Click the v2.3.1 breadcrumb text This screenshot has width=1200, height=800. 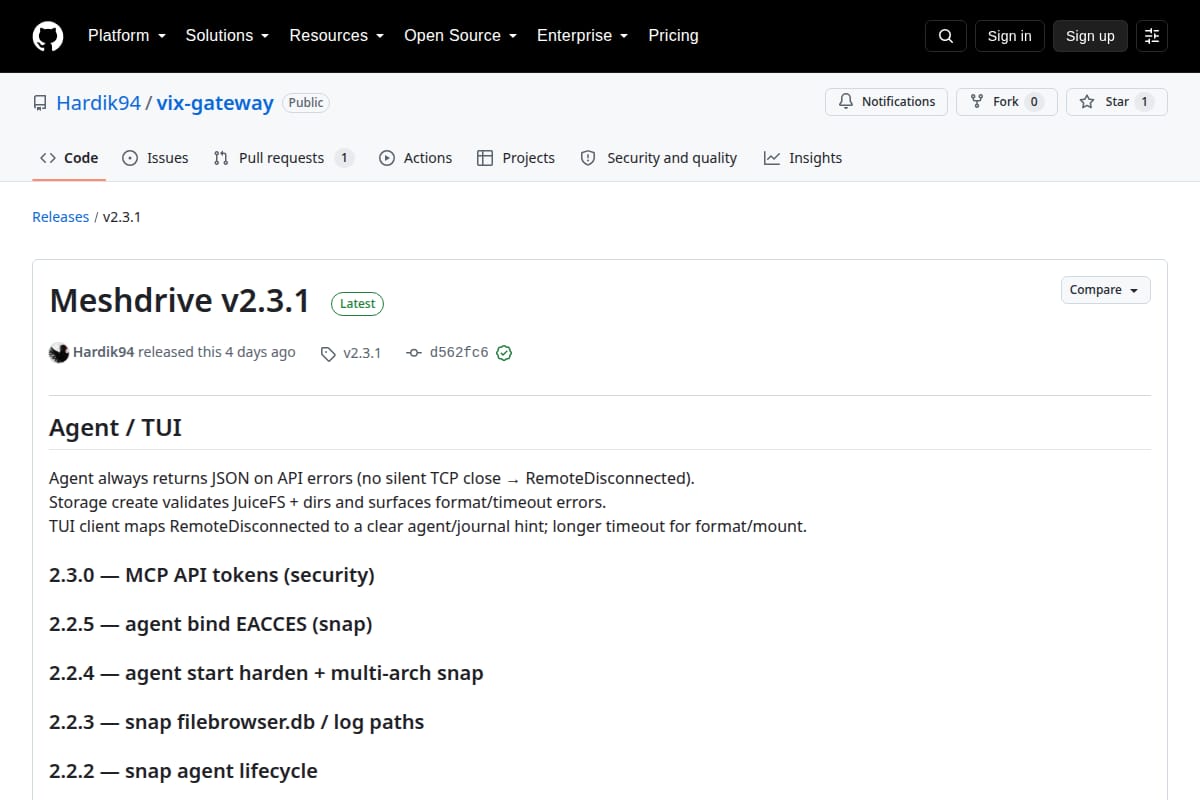[122, 217]
